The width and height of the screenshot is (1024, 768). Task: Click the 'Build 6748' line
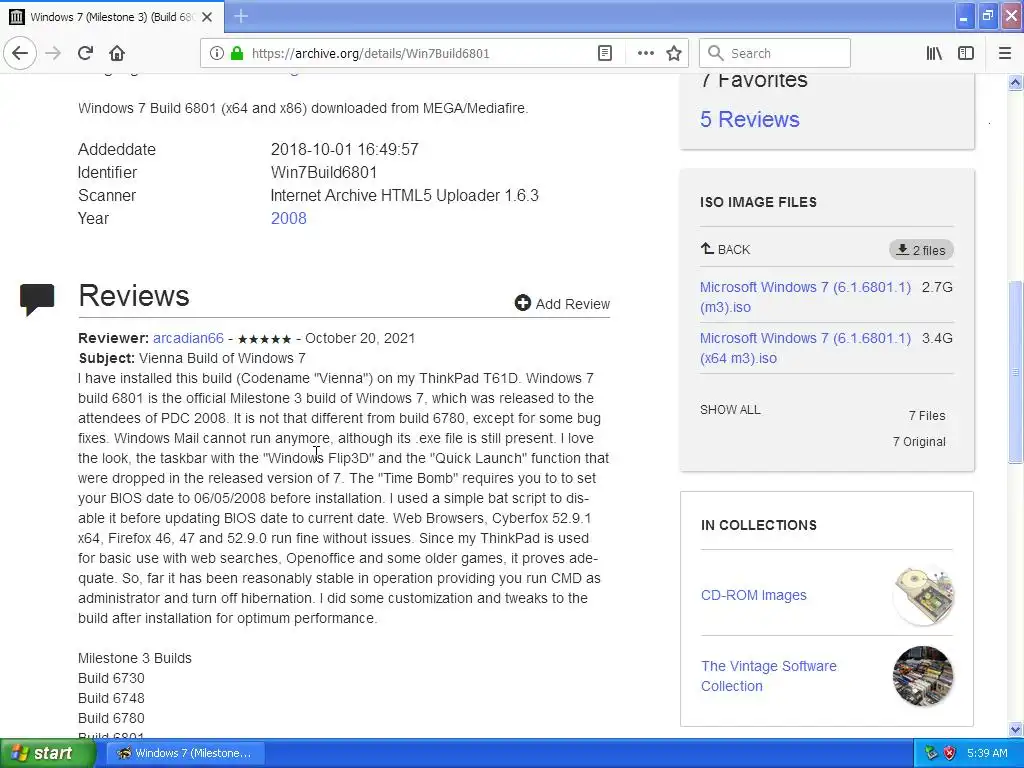coord(111,698)
